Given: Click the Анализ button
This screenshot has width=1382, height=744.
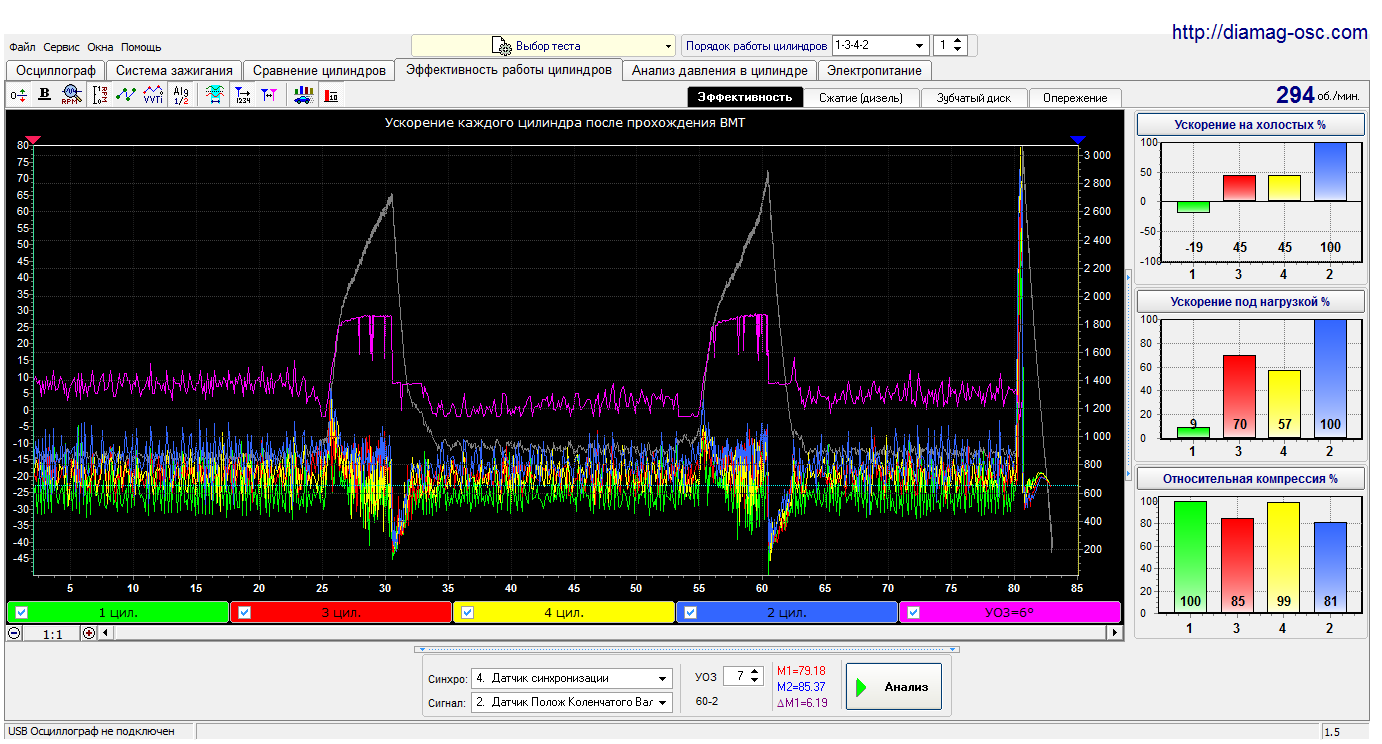Looking at the screenshot, I should coord(894,687).
